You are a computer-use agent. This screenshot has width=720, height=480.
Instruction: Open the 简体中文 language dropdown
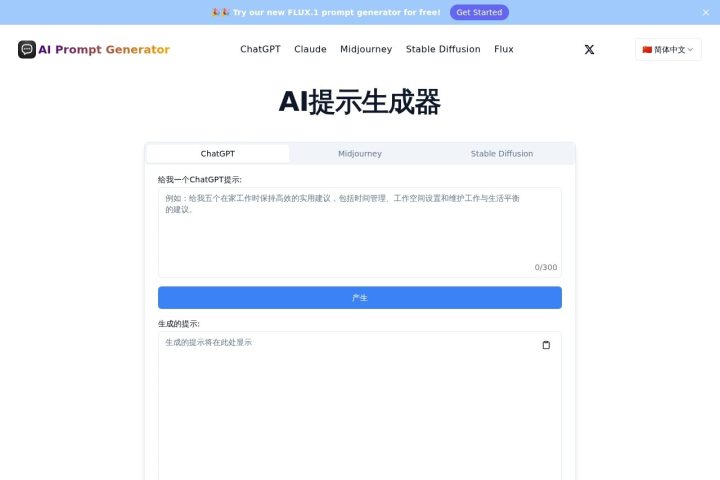click(x=668, y=50)
